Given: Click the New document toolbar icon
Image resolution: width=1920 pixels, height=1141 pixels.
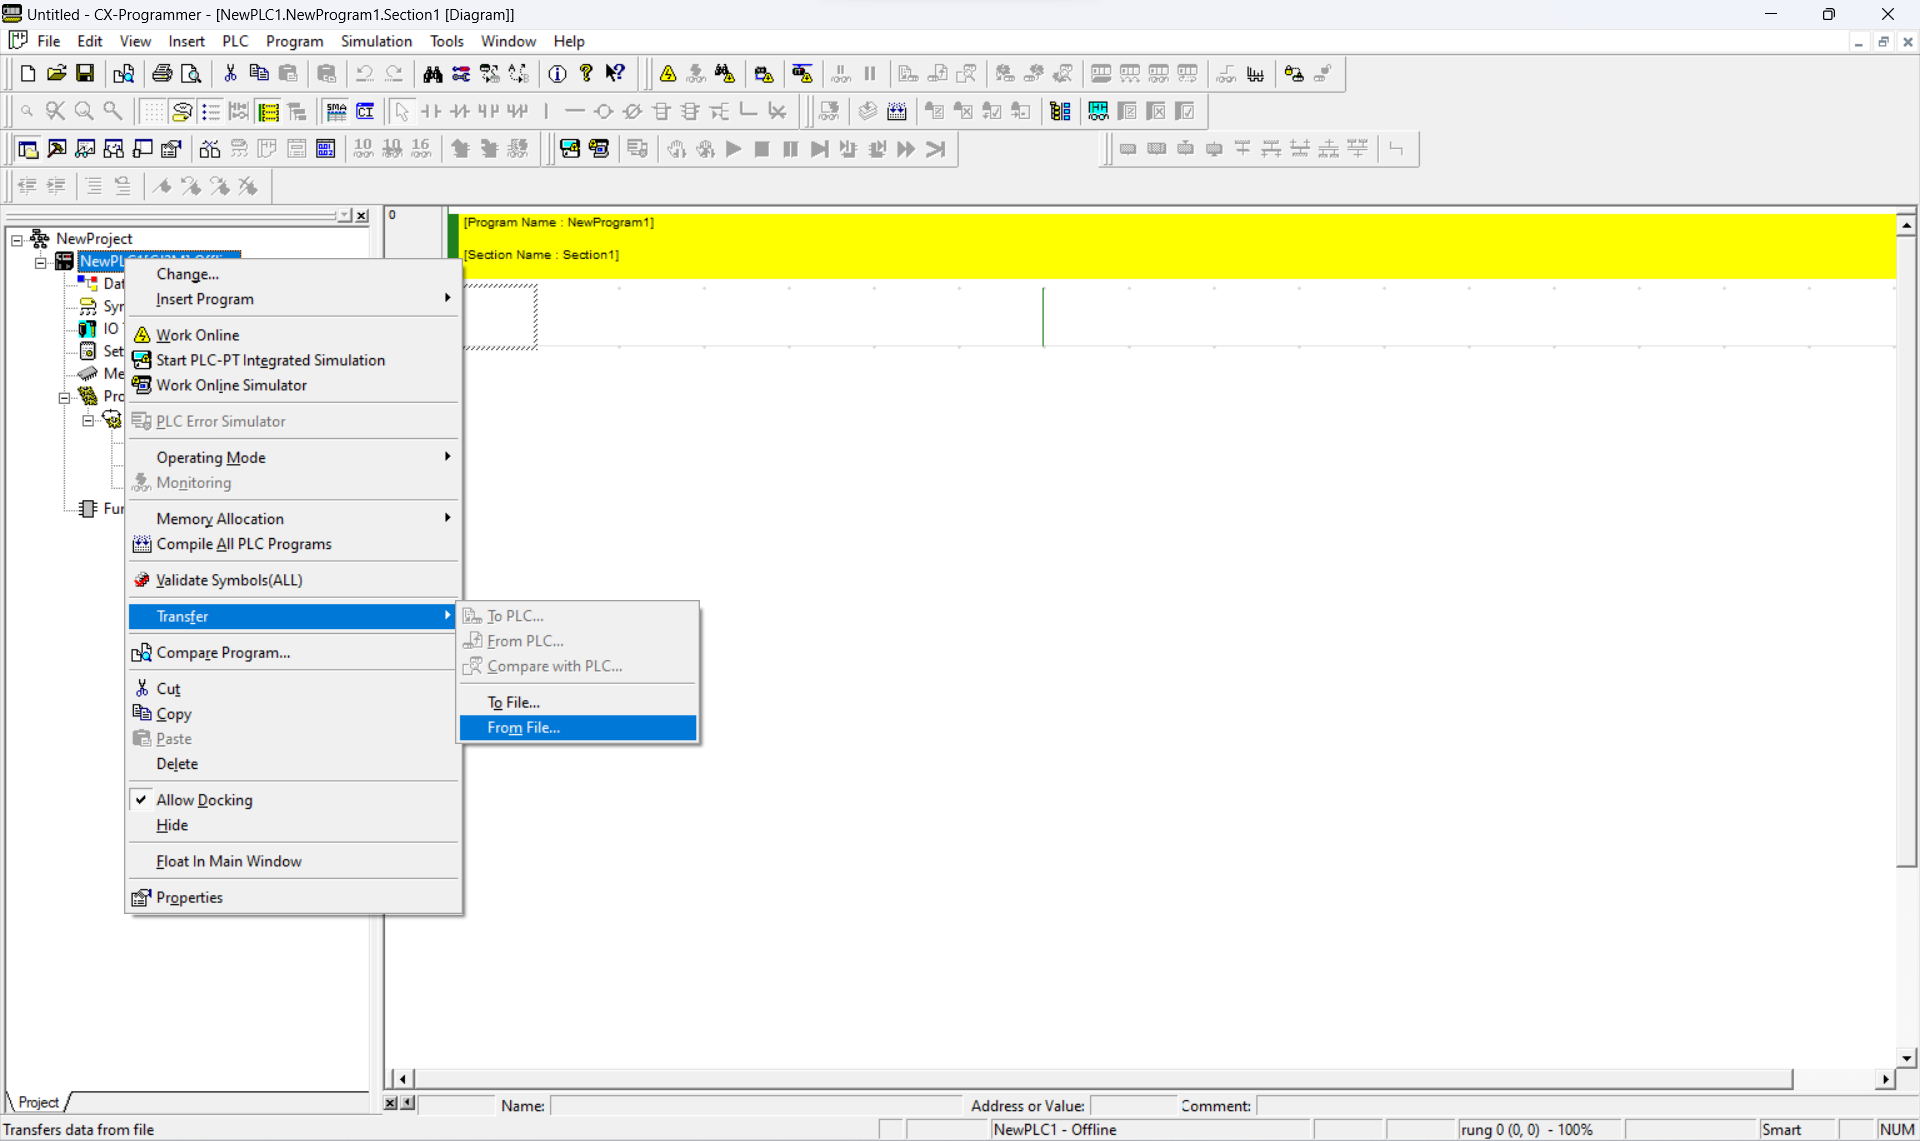Looking at the screenshot, I should pyautogui.click(x=28, y=74).
